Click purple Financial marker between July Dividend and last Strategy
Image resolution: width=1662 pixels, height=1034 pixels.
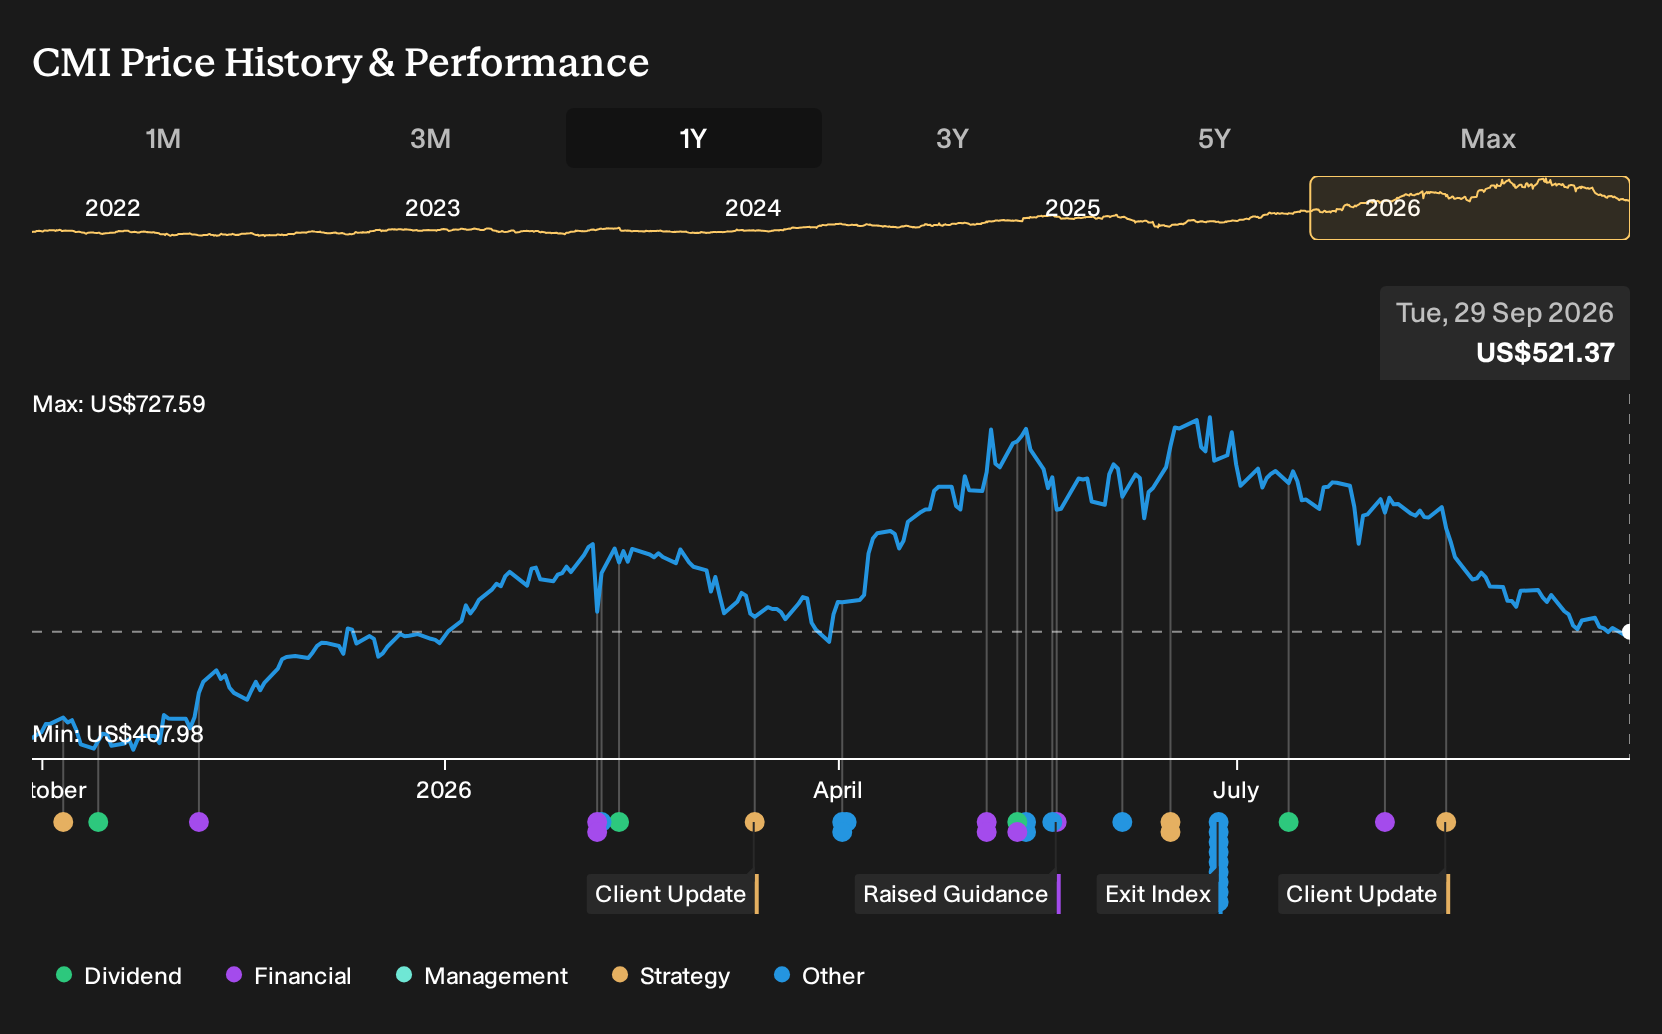coord(1385,822)
